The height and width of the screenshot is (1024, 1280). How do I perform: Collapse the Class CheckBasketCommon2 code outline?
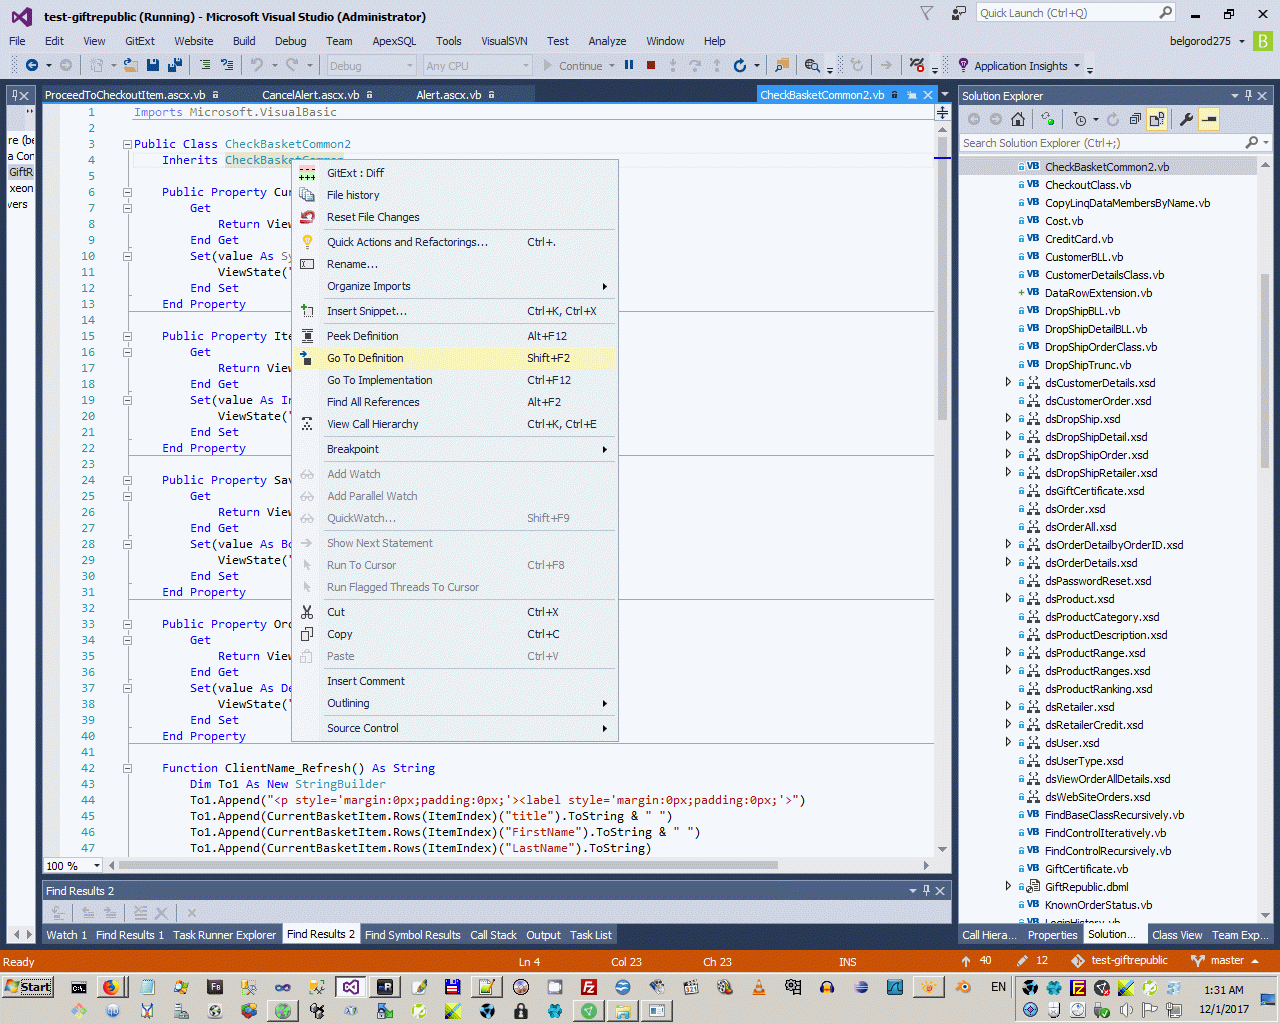click(127, 144)
